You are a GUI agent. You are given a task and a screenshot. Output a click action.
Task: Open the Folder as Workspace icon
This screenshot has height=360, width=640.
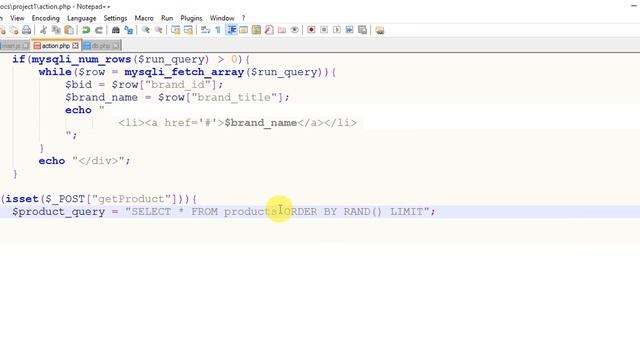(282, 30)
